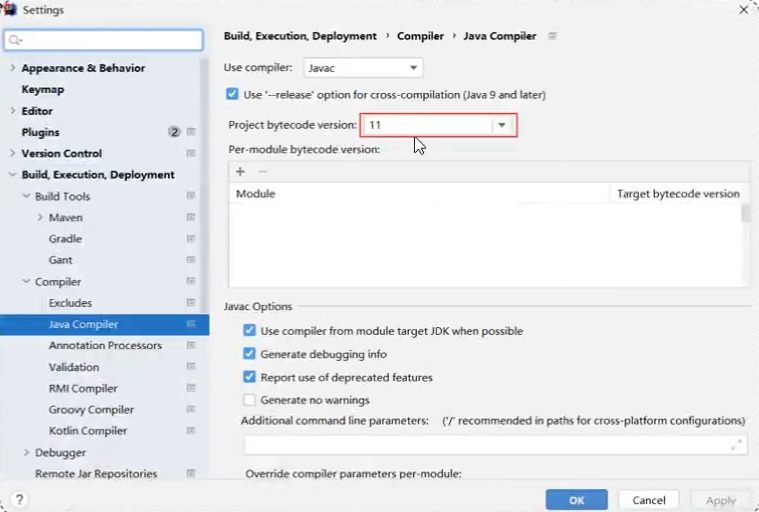Add a per-module bytecode version with plus icon

pos(240,171)
